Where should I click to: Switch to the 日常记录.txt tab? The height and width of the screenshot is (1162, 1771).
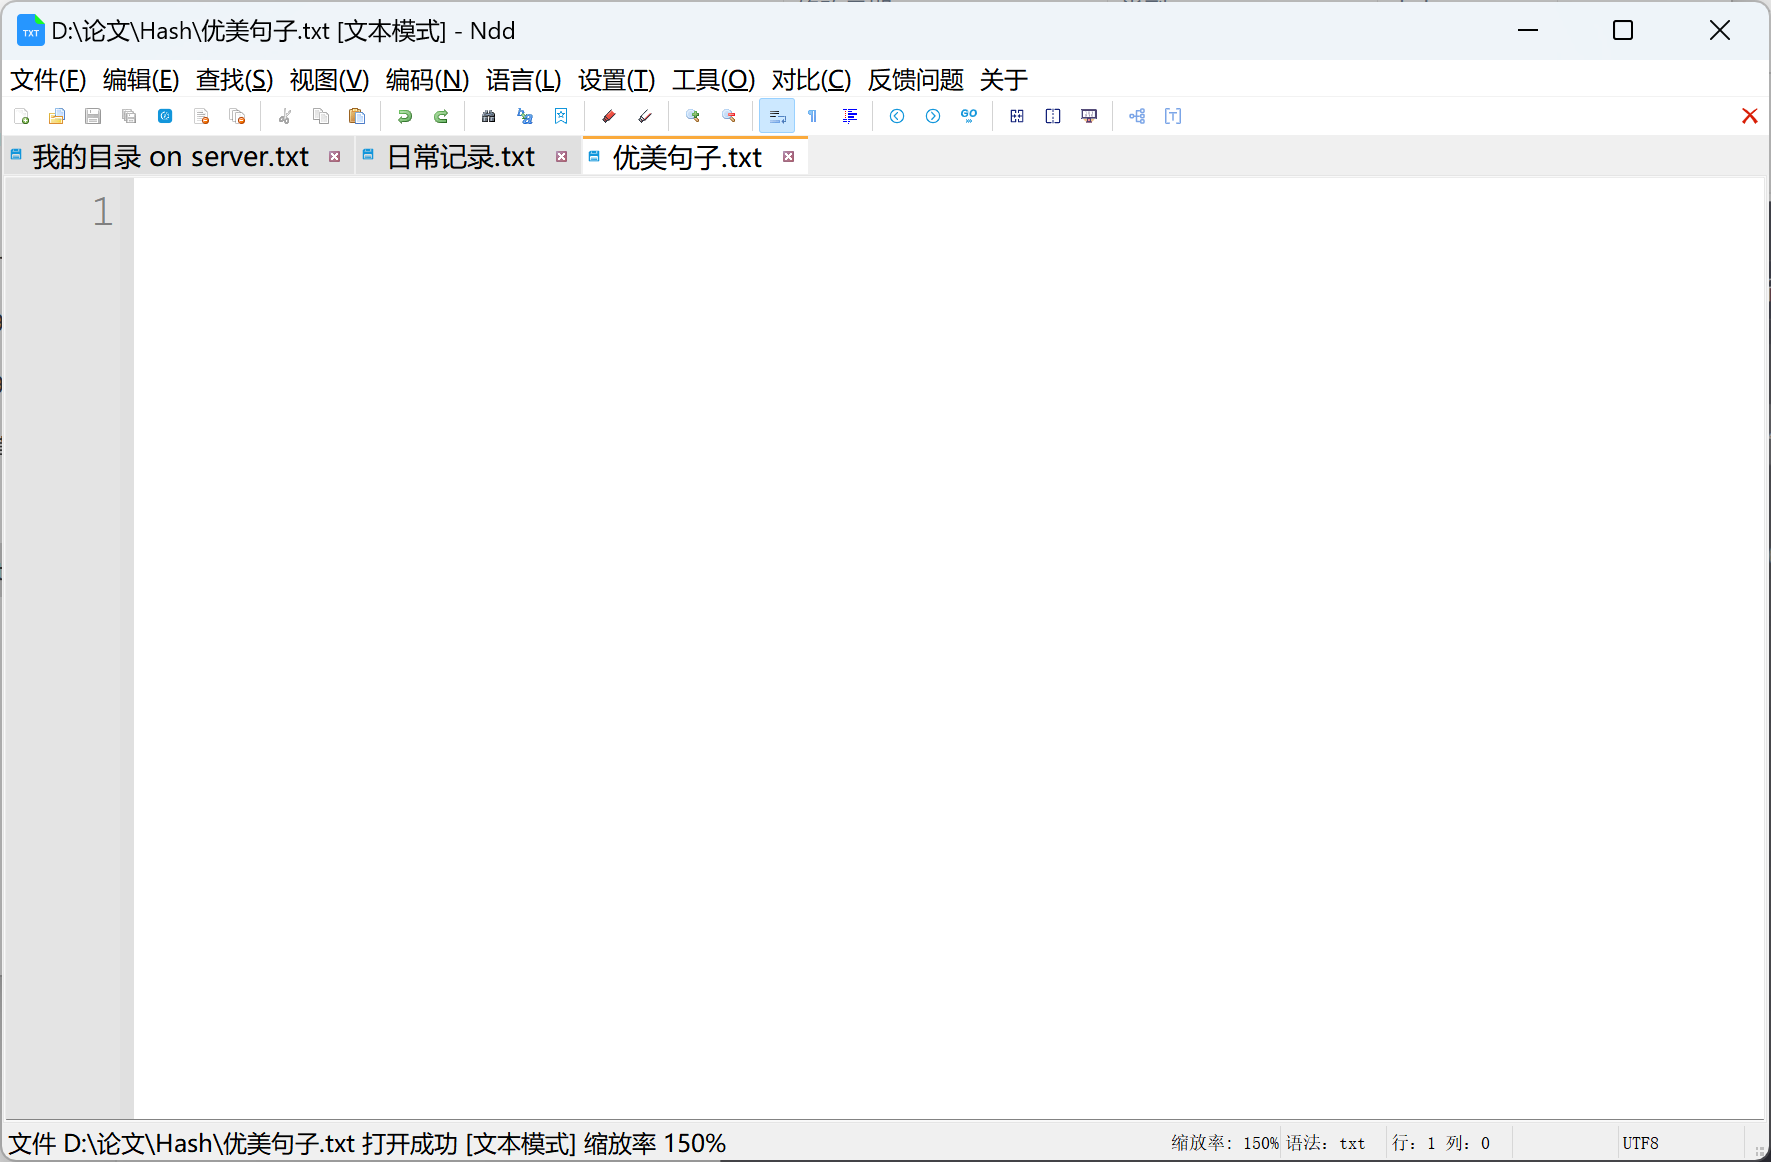coord(460,156)
